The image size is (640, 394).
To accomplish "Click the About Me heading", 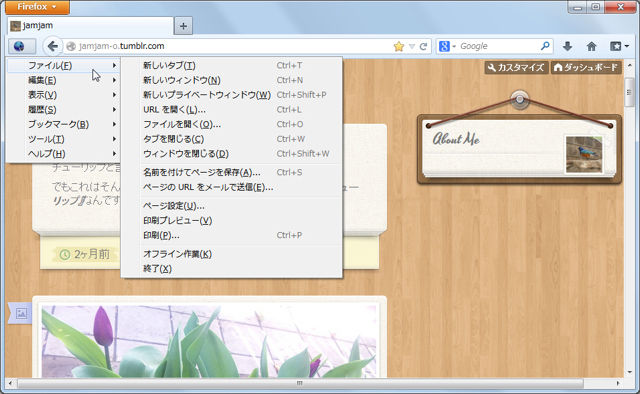I will coord(456,139).
